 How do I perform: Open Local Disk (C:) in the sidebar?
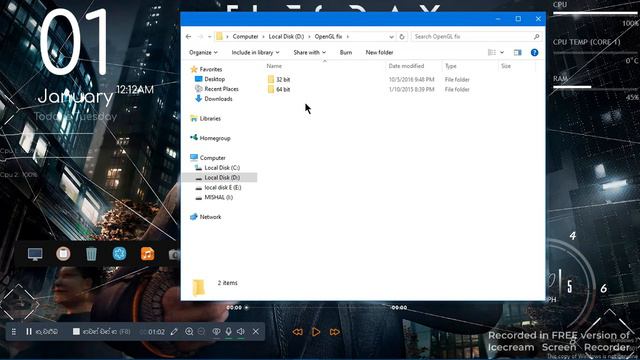click(x=222, y=168)
